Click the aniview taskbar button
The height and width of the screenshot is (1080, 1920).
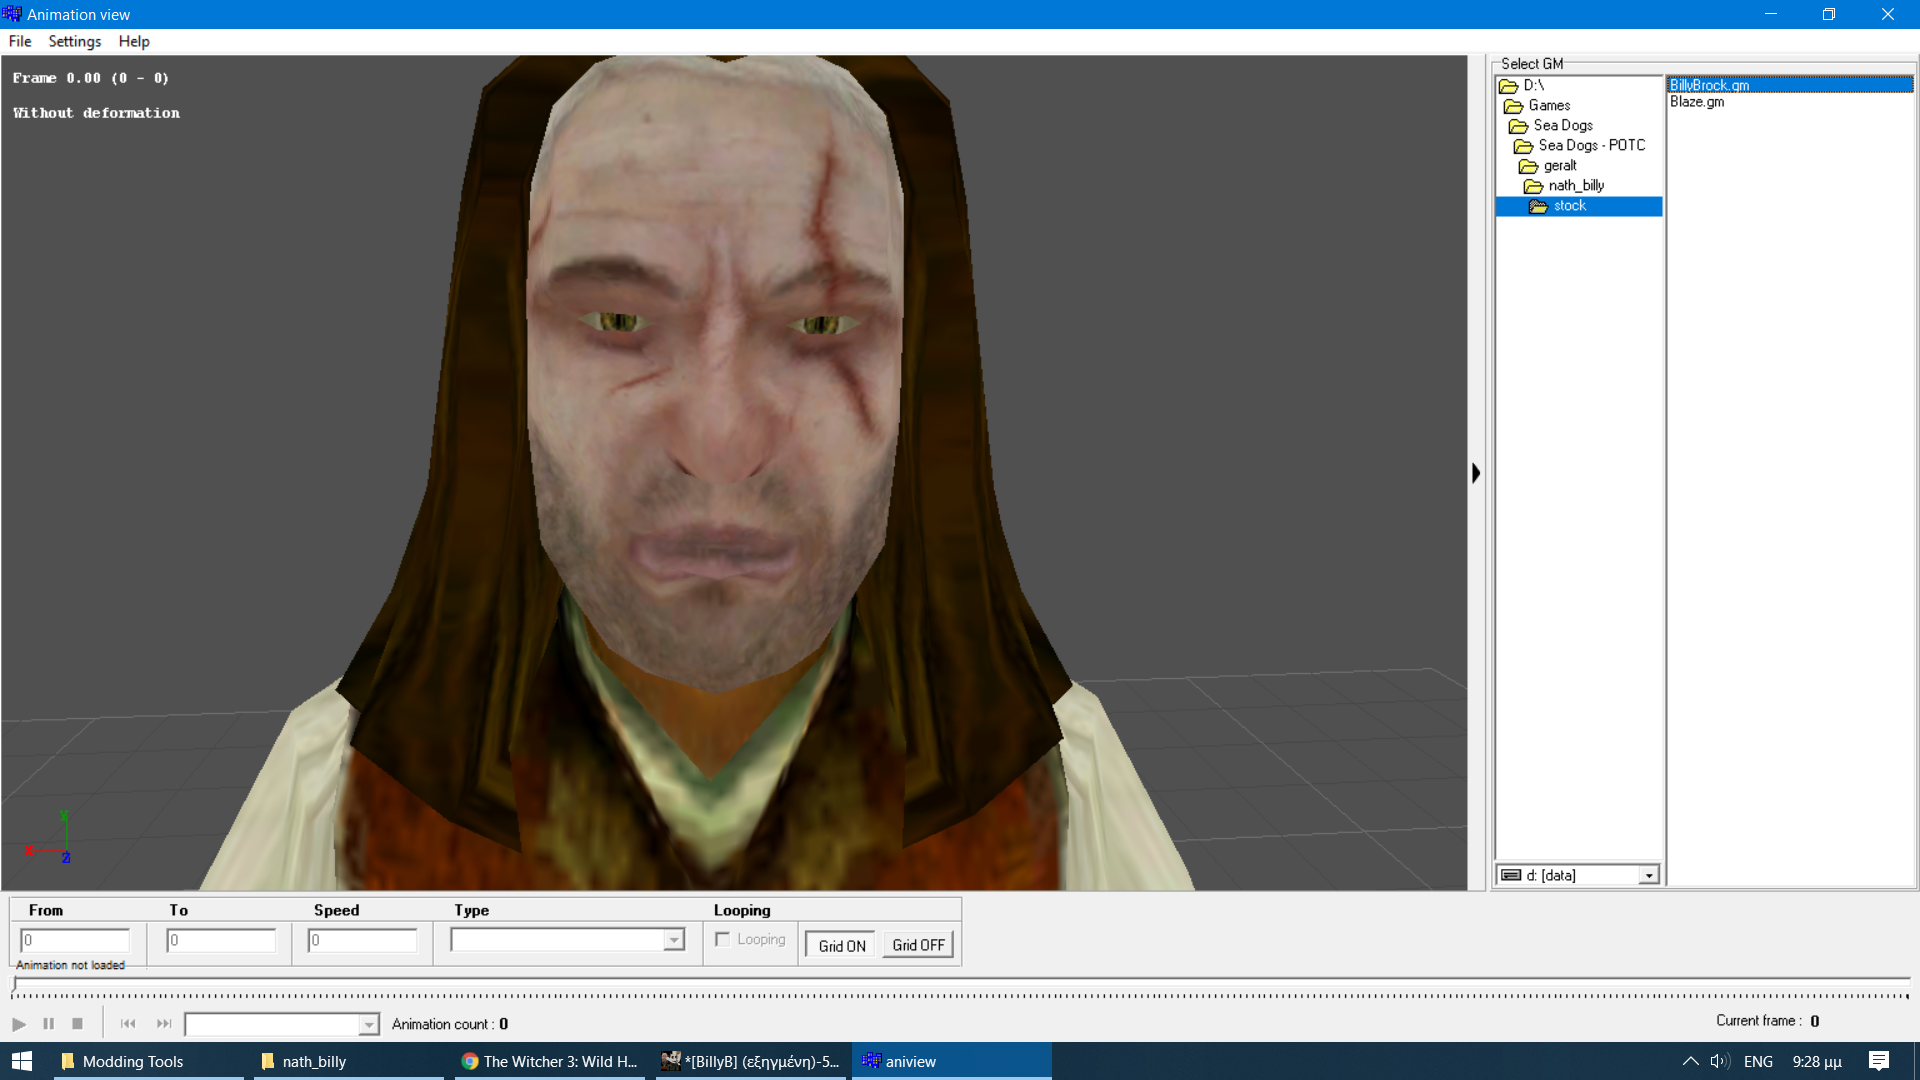[x=951, y=1061]
